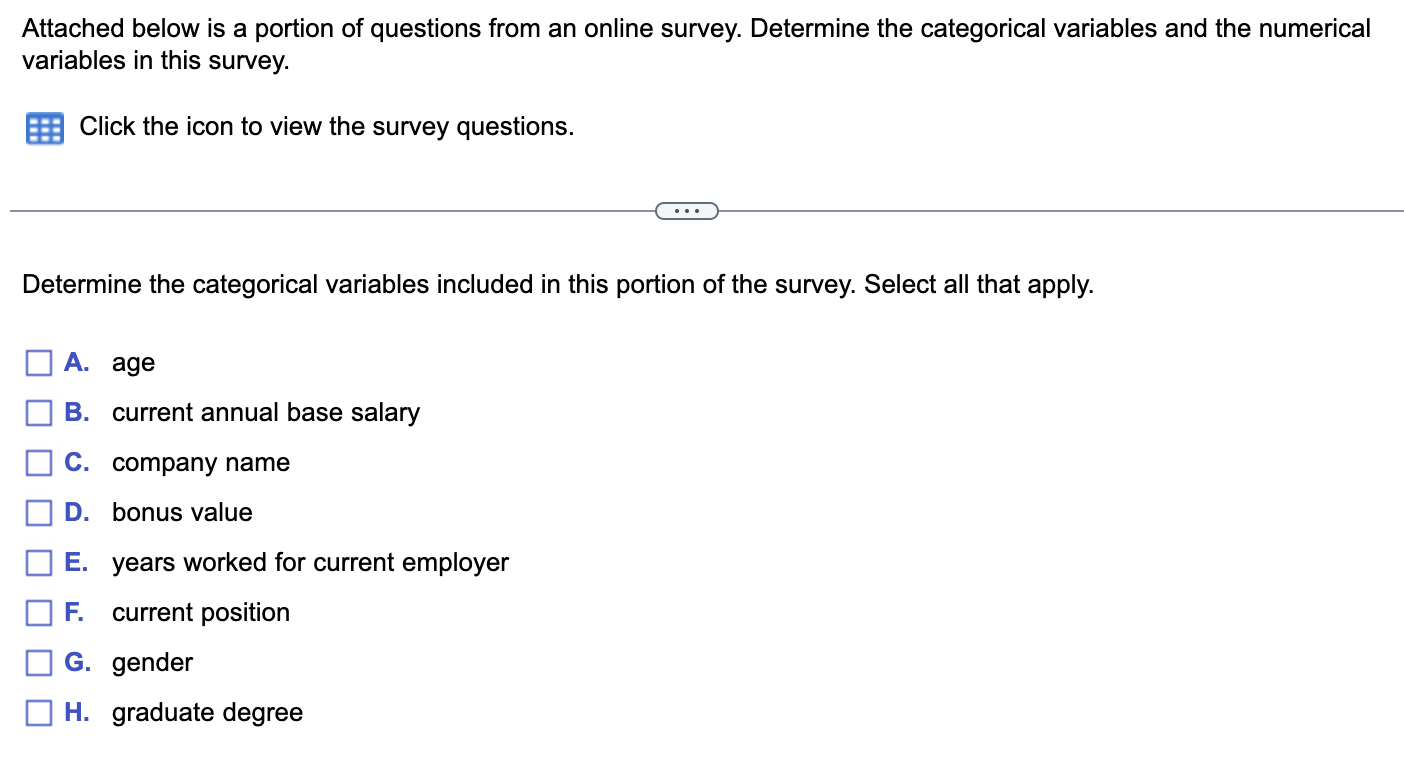Expand the collapsed ellipsis divider control
The image size is (1404, 768).
pos(687,210)
